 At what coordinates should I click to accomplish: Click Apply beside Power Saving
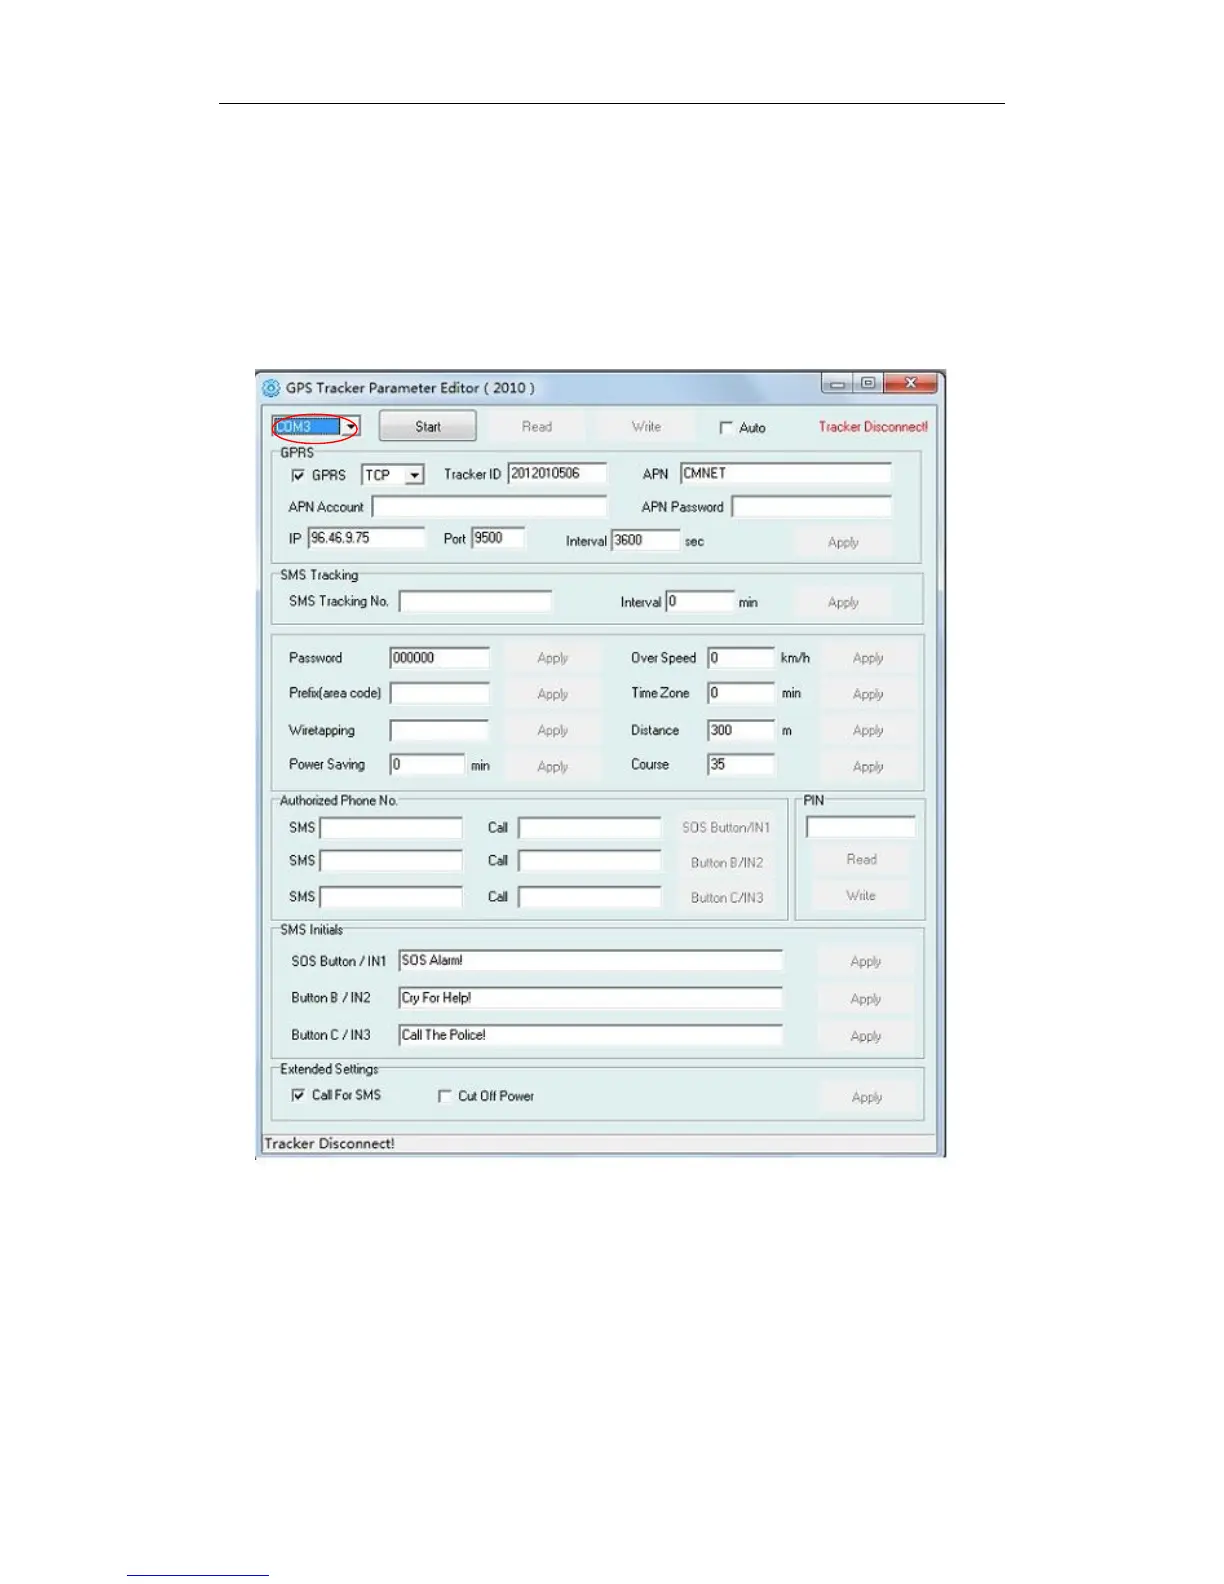point(553,766)
